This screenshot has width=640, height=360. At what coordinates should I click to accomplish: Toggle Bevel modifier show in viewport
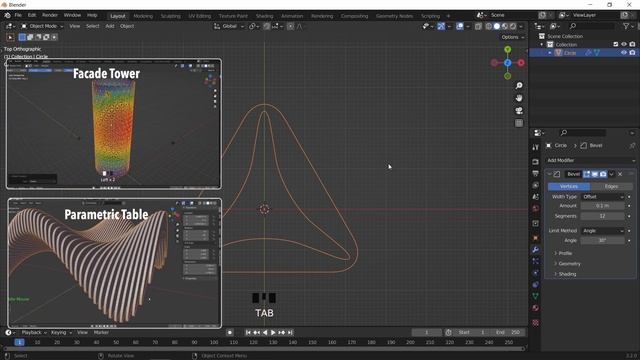[x=595, y=174]
